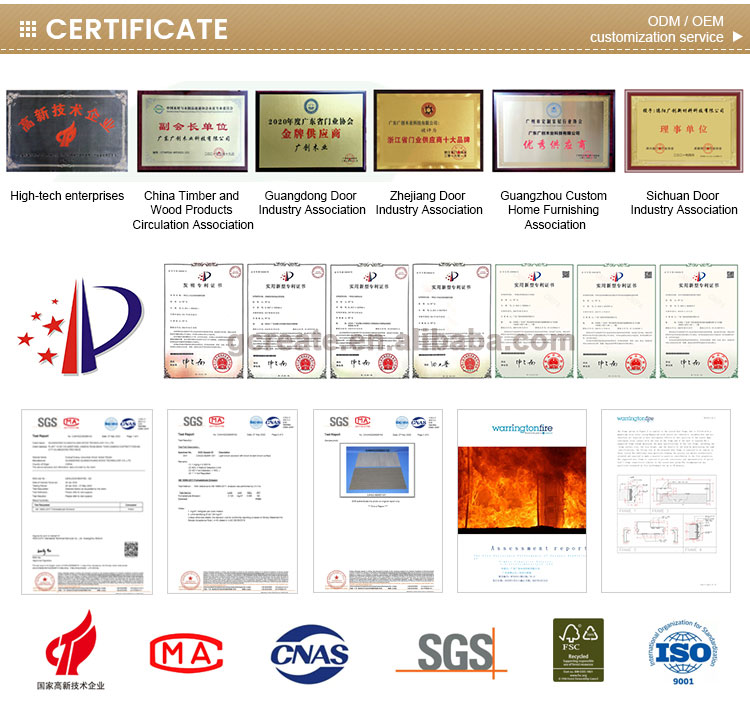The width and height of the screenshot is (750, 720).
Task: Click the large gray SGS logo
Action: pos(451,653)
